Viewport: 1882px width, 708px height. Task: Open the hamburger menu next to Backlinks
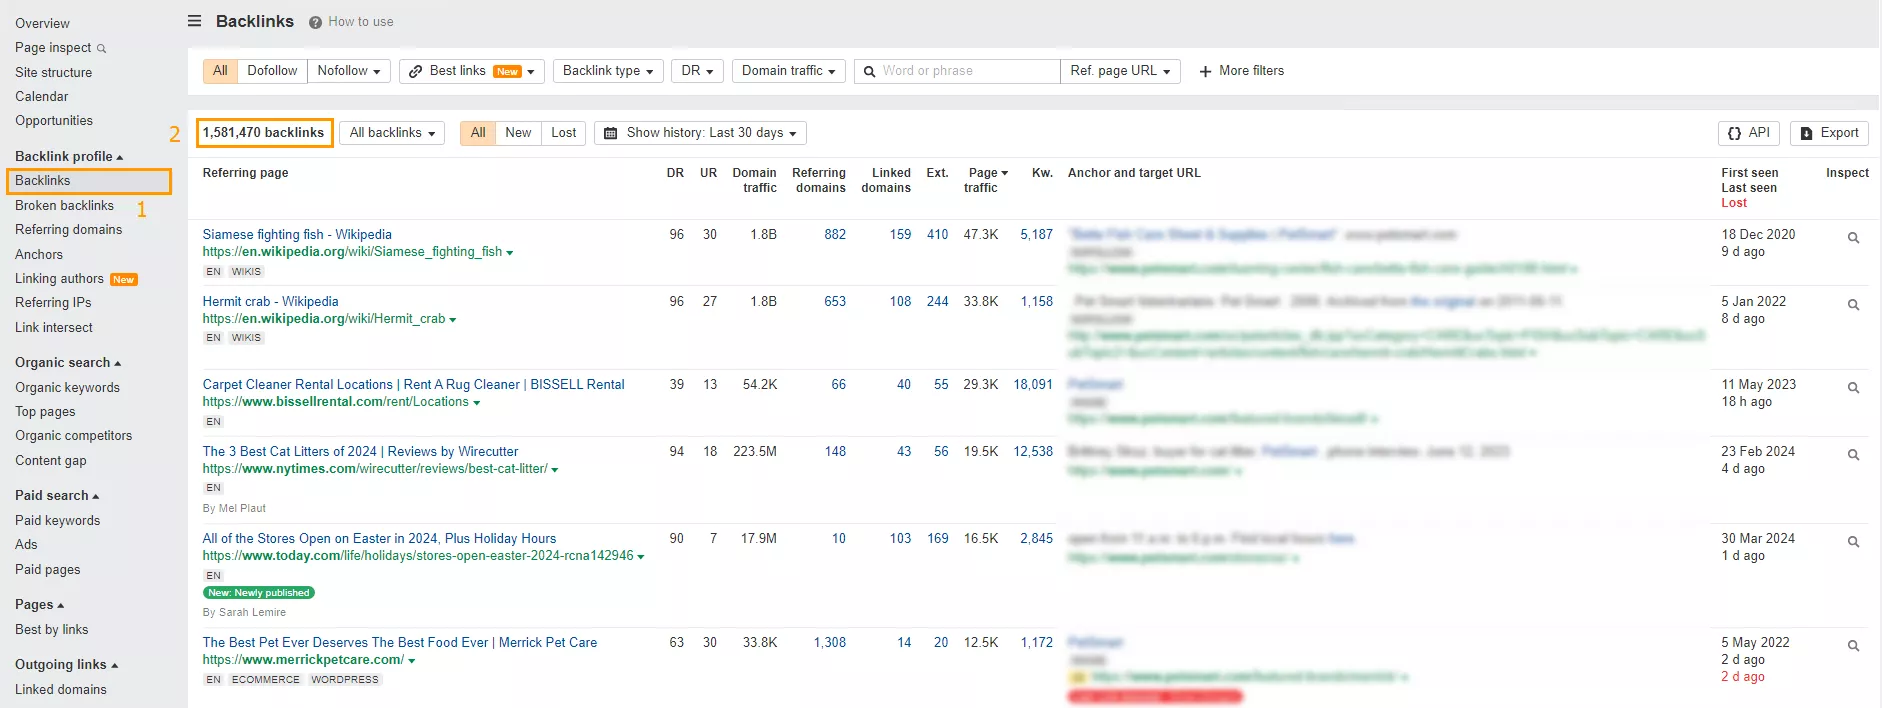click(194, 21)
